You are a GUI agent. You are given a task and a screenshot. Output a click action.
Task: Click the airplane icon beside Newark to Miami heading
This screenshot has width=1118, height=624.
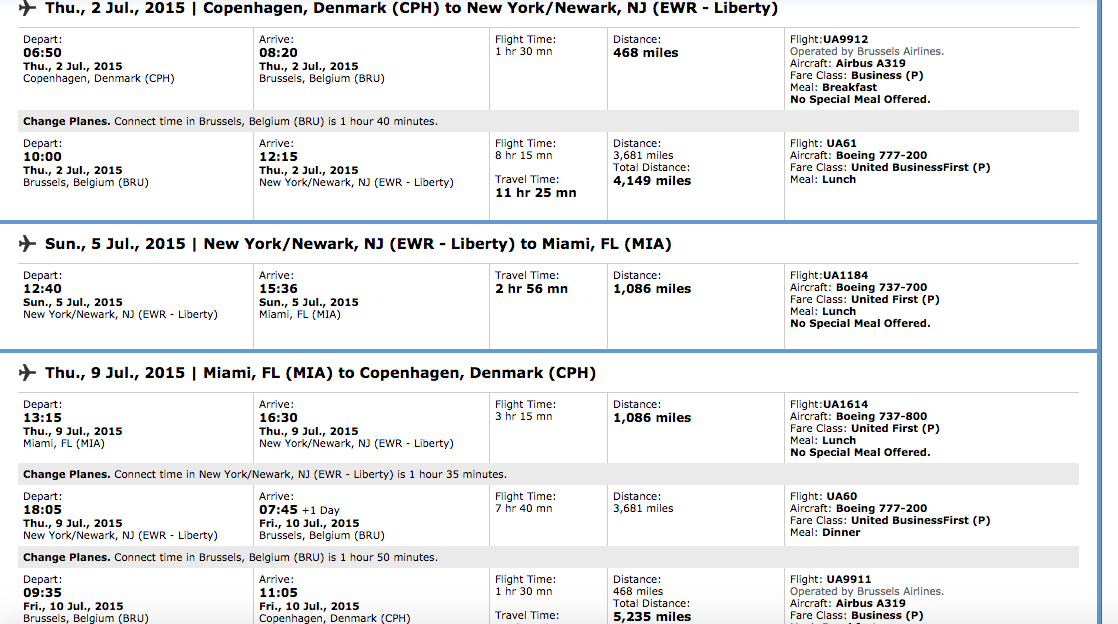tap(27, 244)
